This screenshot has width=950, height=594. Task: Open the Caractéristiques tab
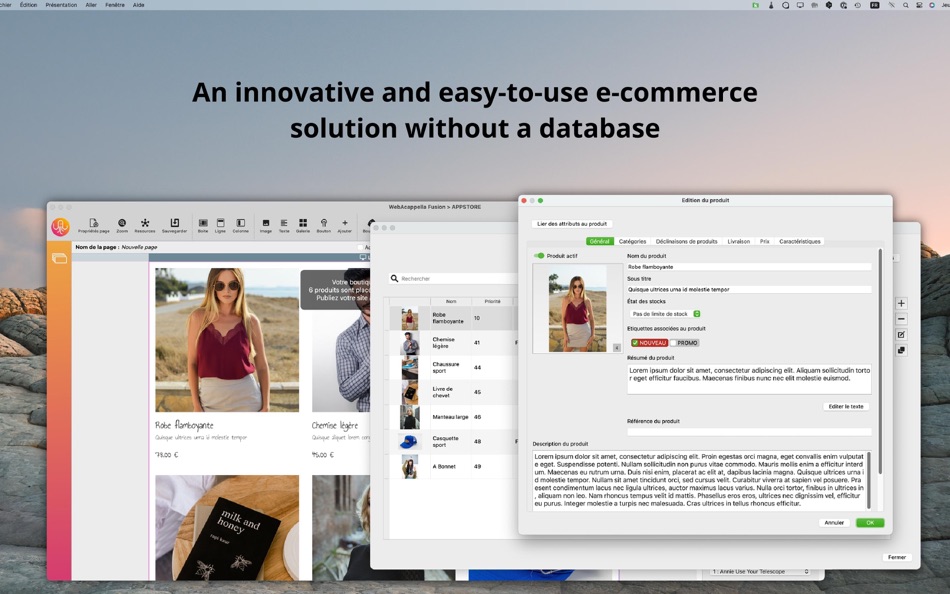(800, 241)
